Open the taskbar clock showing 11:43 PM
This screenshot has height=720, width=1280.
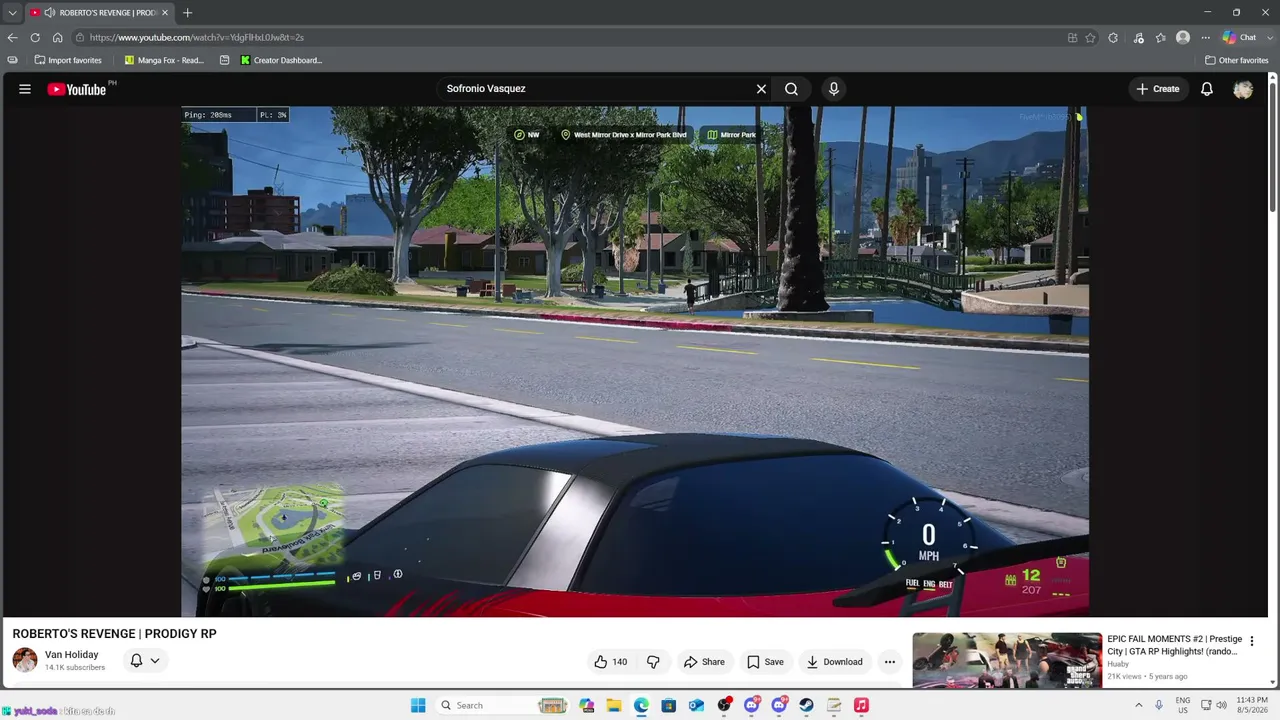point(1252,705)
